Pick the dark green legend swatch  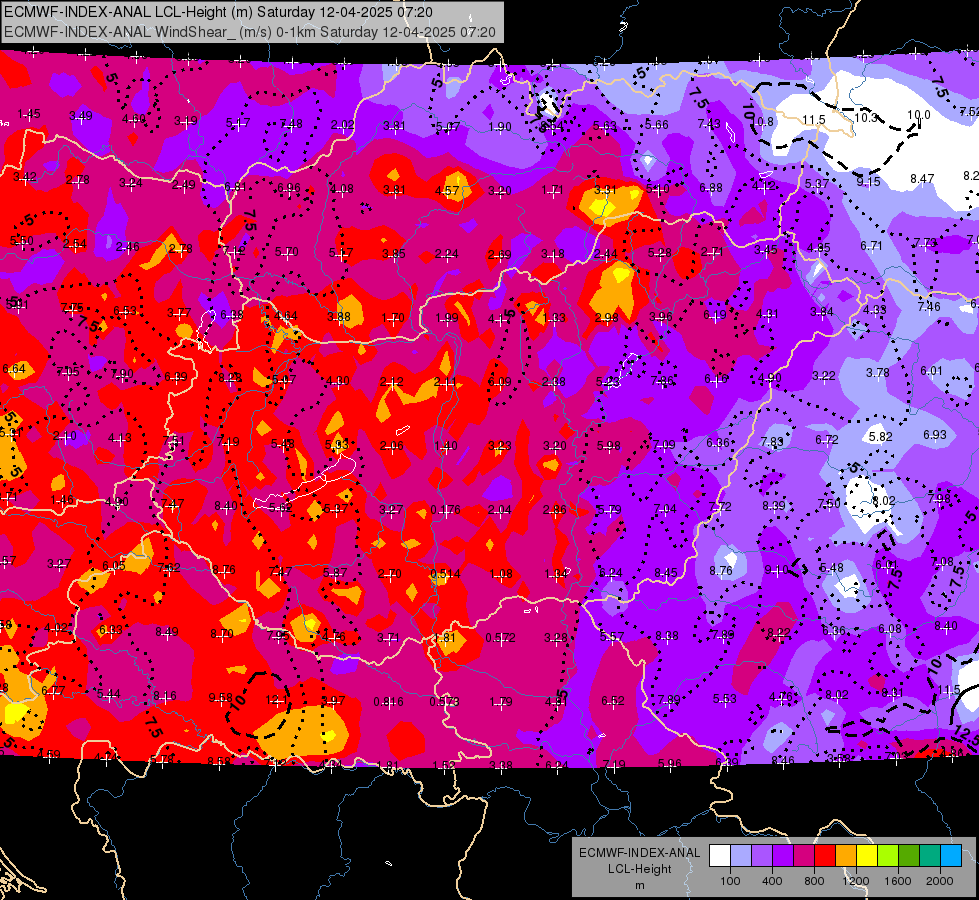click(x=908, y=856)
